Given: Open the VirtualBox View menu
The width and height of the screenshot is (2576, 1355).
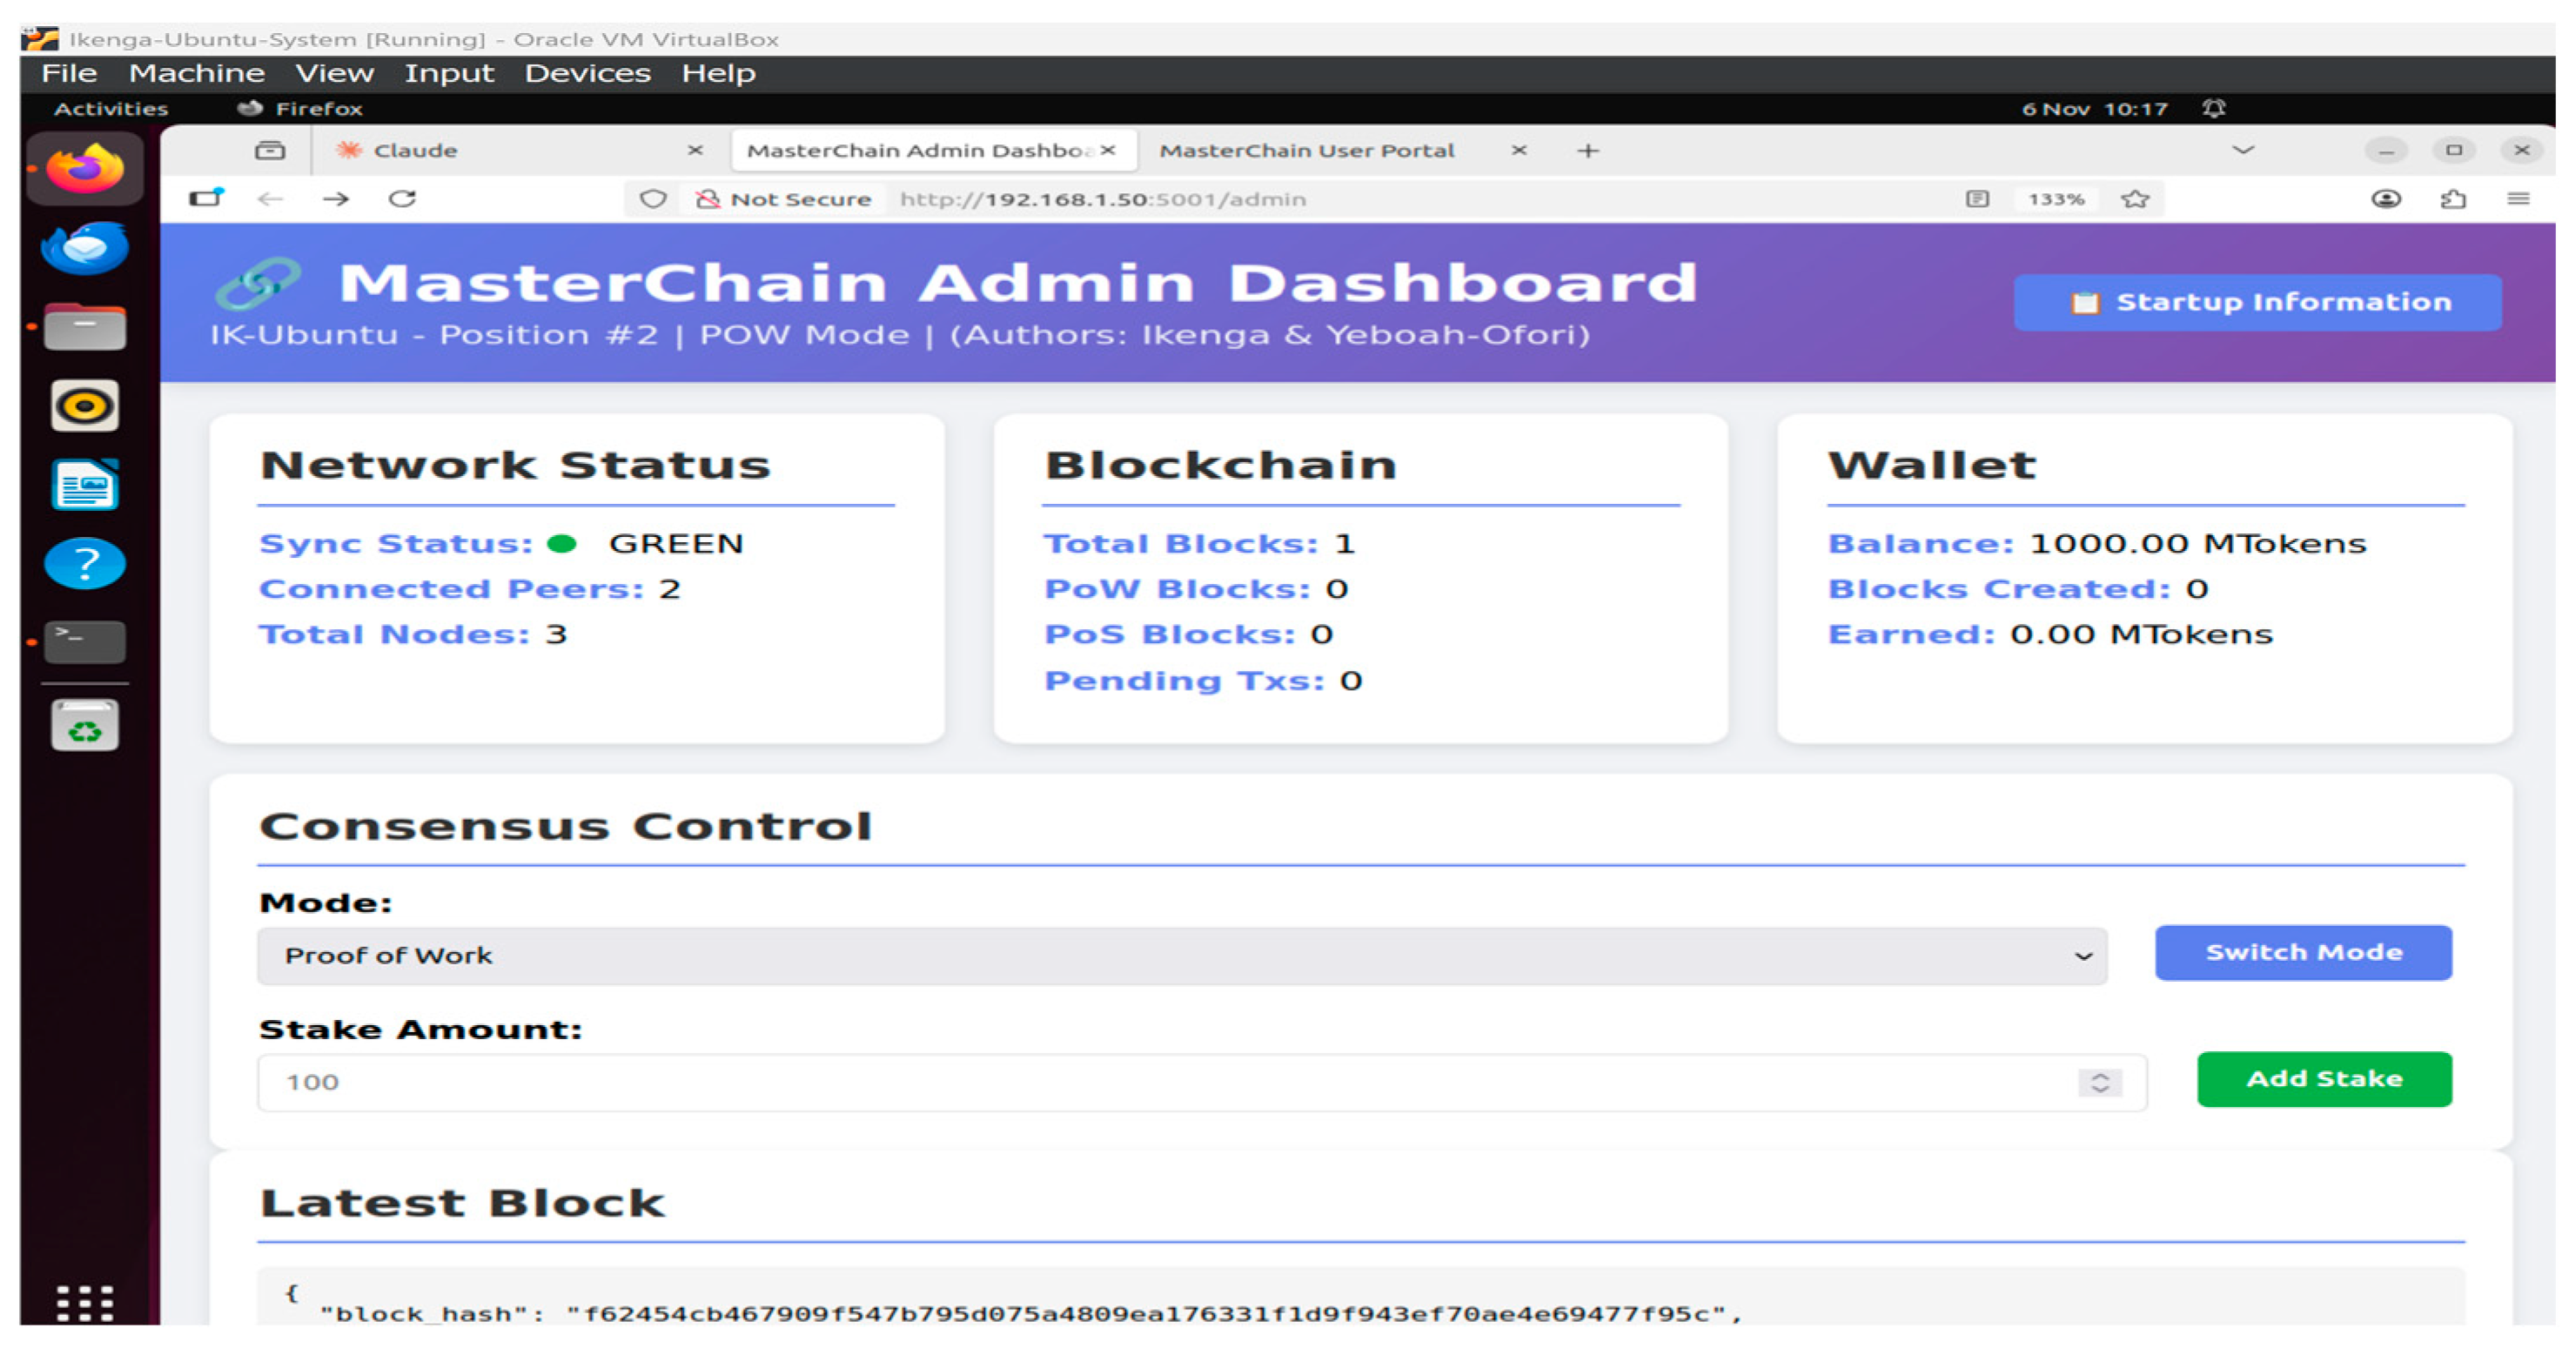Looking at the screenshot, I should [334, 74].
